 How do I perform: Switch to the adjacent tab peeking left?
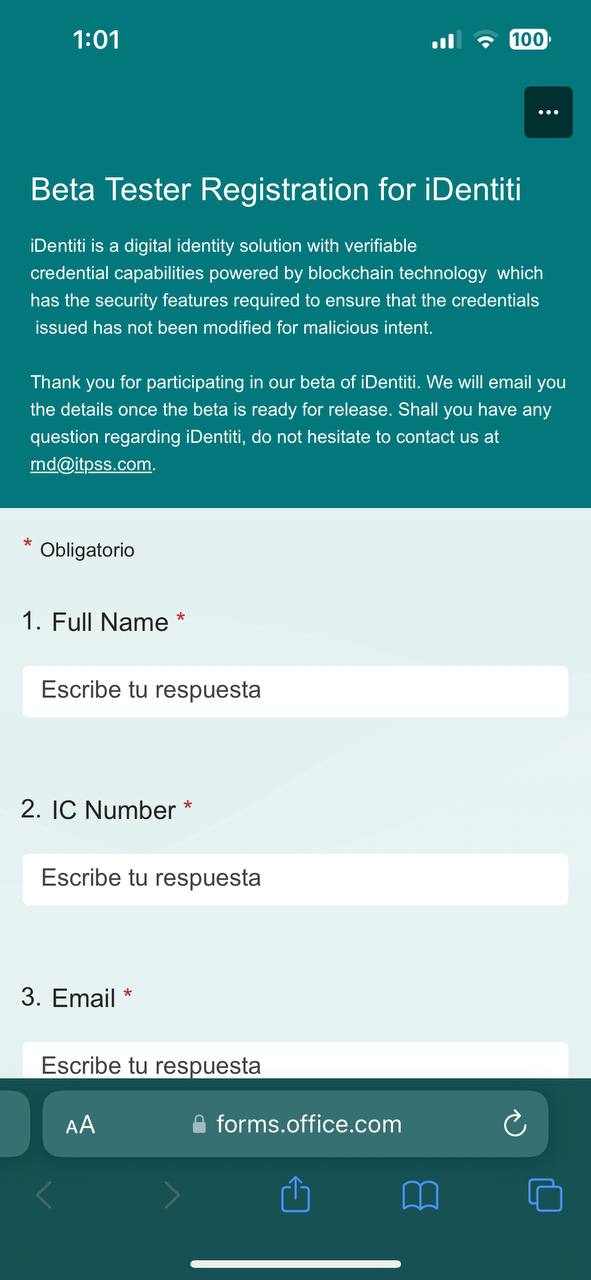pyautogui.click(x=14, y=1124)
